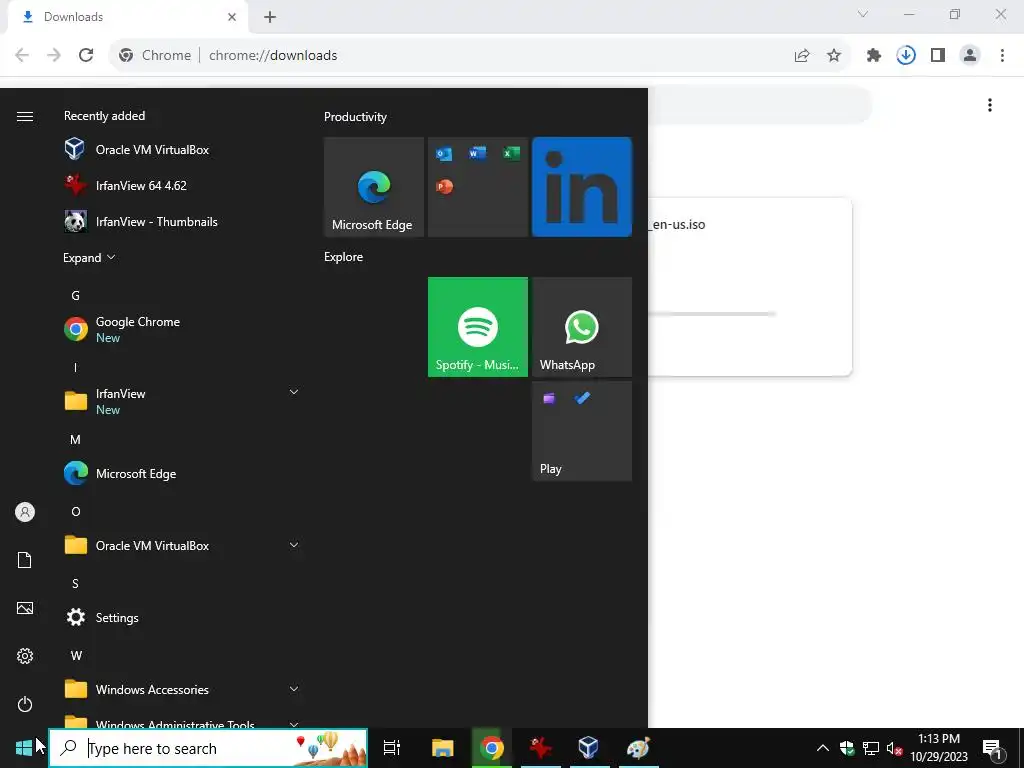
Task: Click the muted volume tray icon
Action: tap(894, 748)
